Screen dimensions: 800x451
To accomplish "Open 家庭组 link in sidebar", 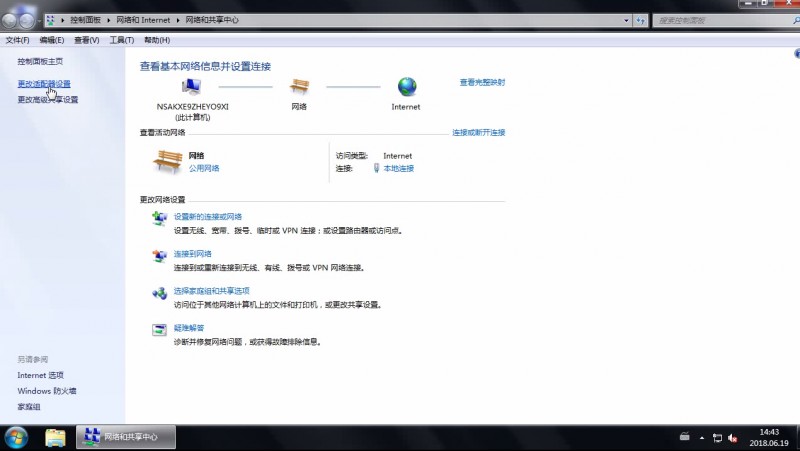I will (x=29, y=407).
